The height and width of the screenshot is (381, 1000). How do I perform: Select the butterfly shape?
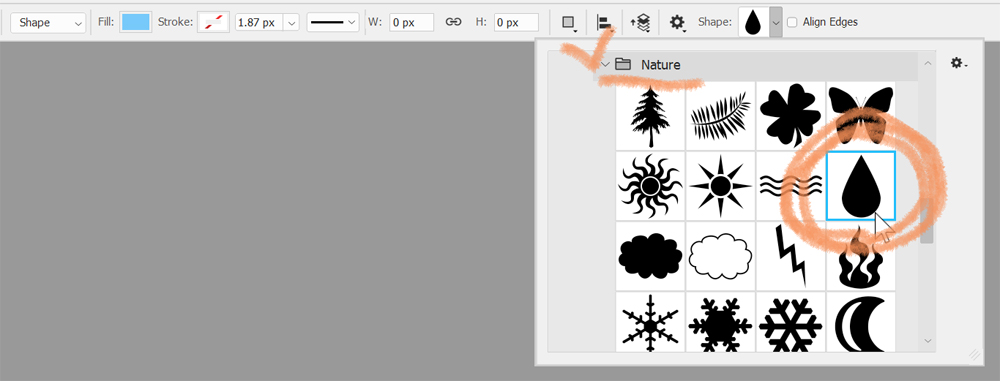click(x=860, y=116)
